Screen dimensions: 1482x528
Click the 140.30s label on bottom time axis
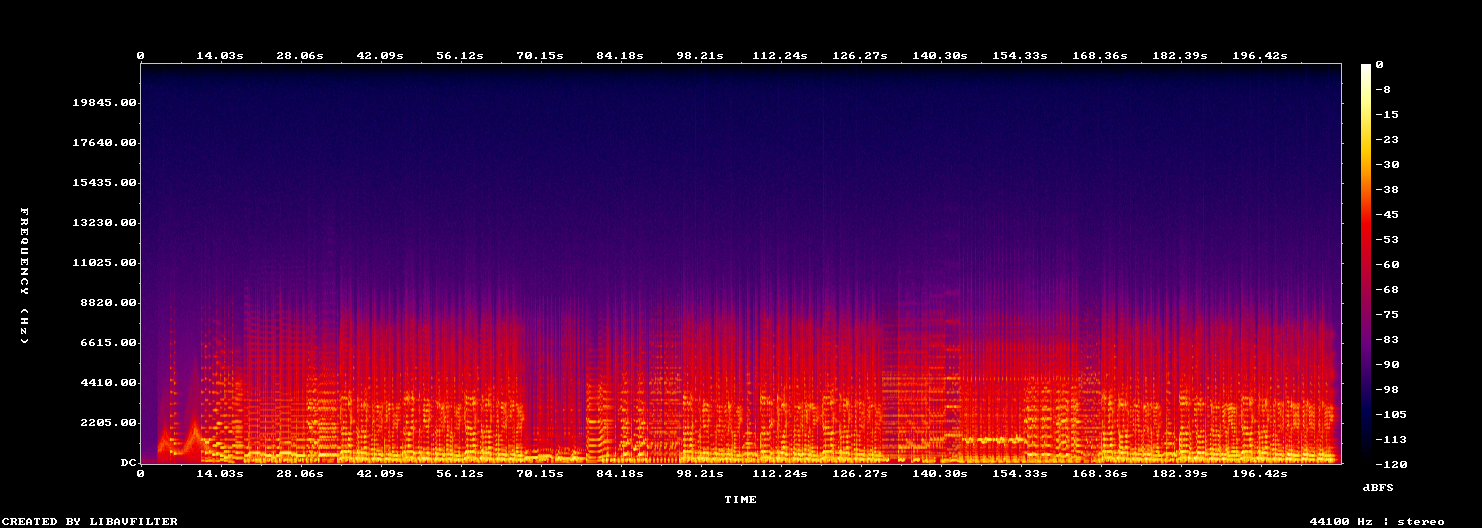940,474
